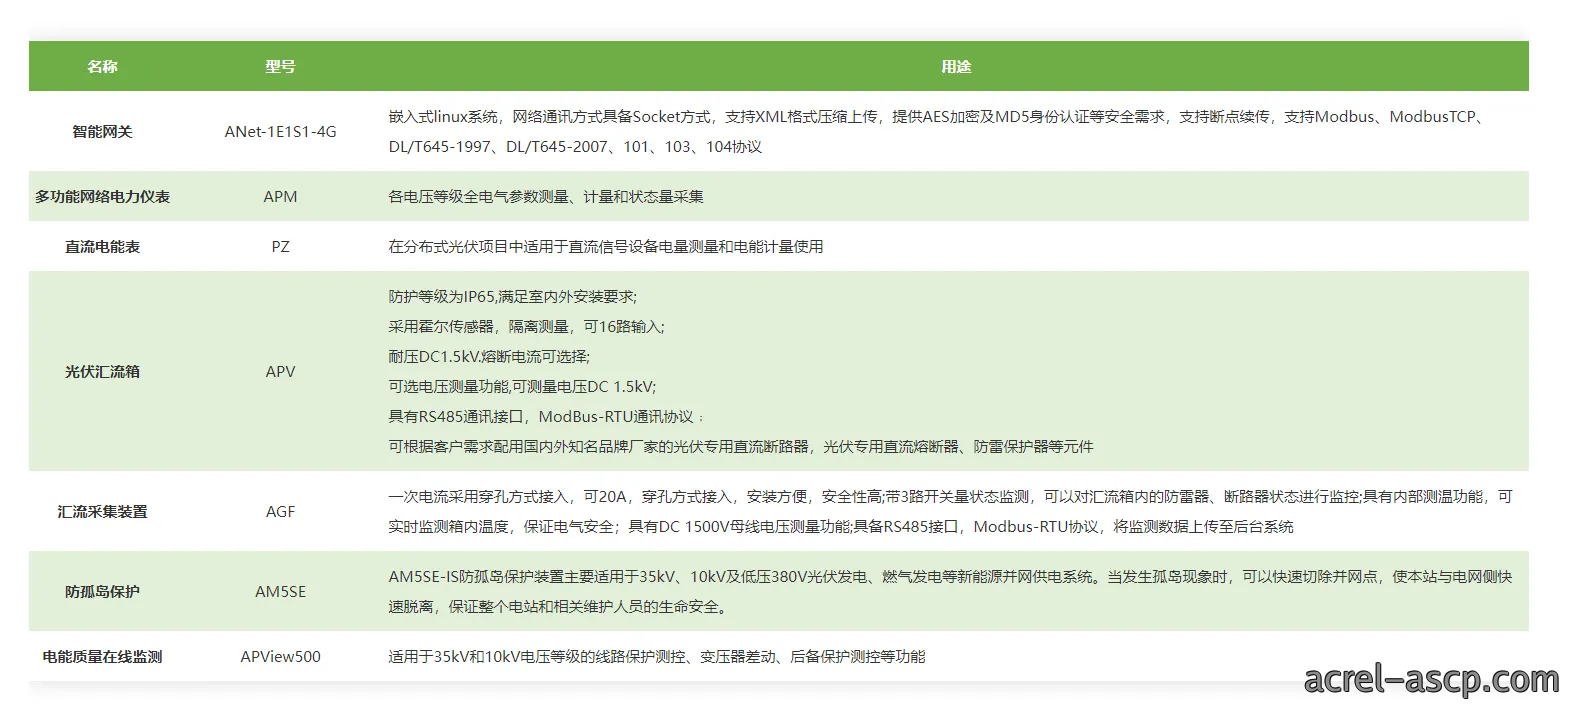Click the 型号 column header
This screenshot has width=1570, height=705.
coord(280,66)
